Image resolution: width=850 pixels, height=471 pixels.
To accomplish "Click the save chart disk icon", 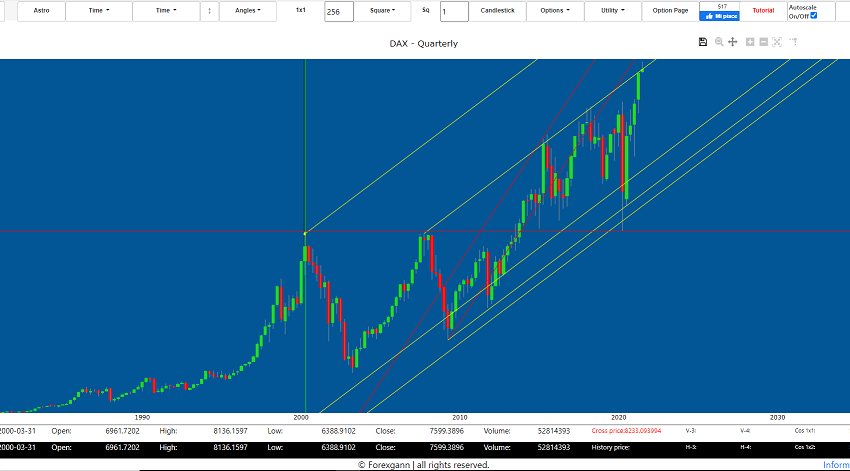I will [703, 42].
